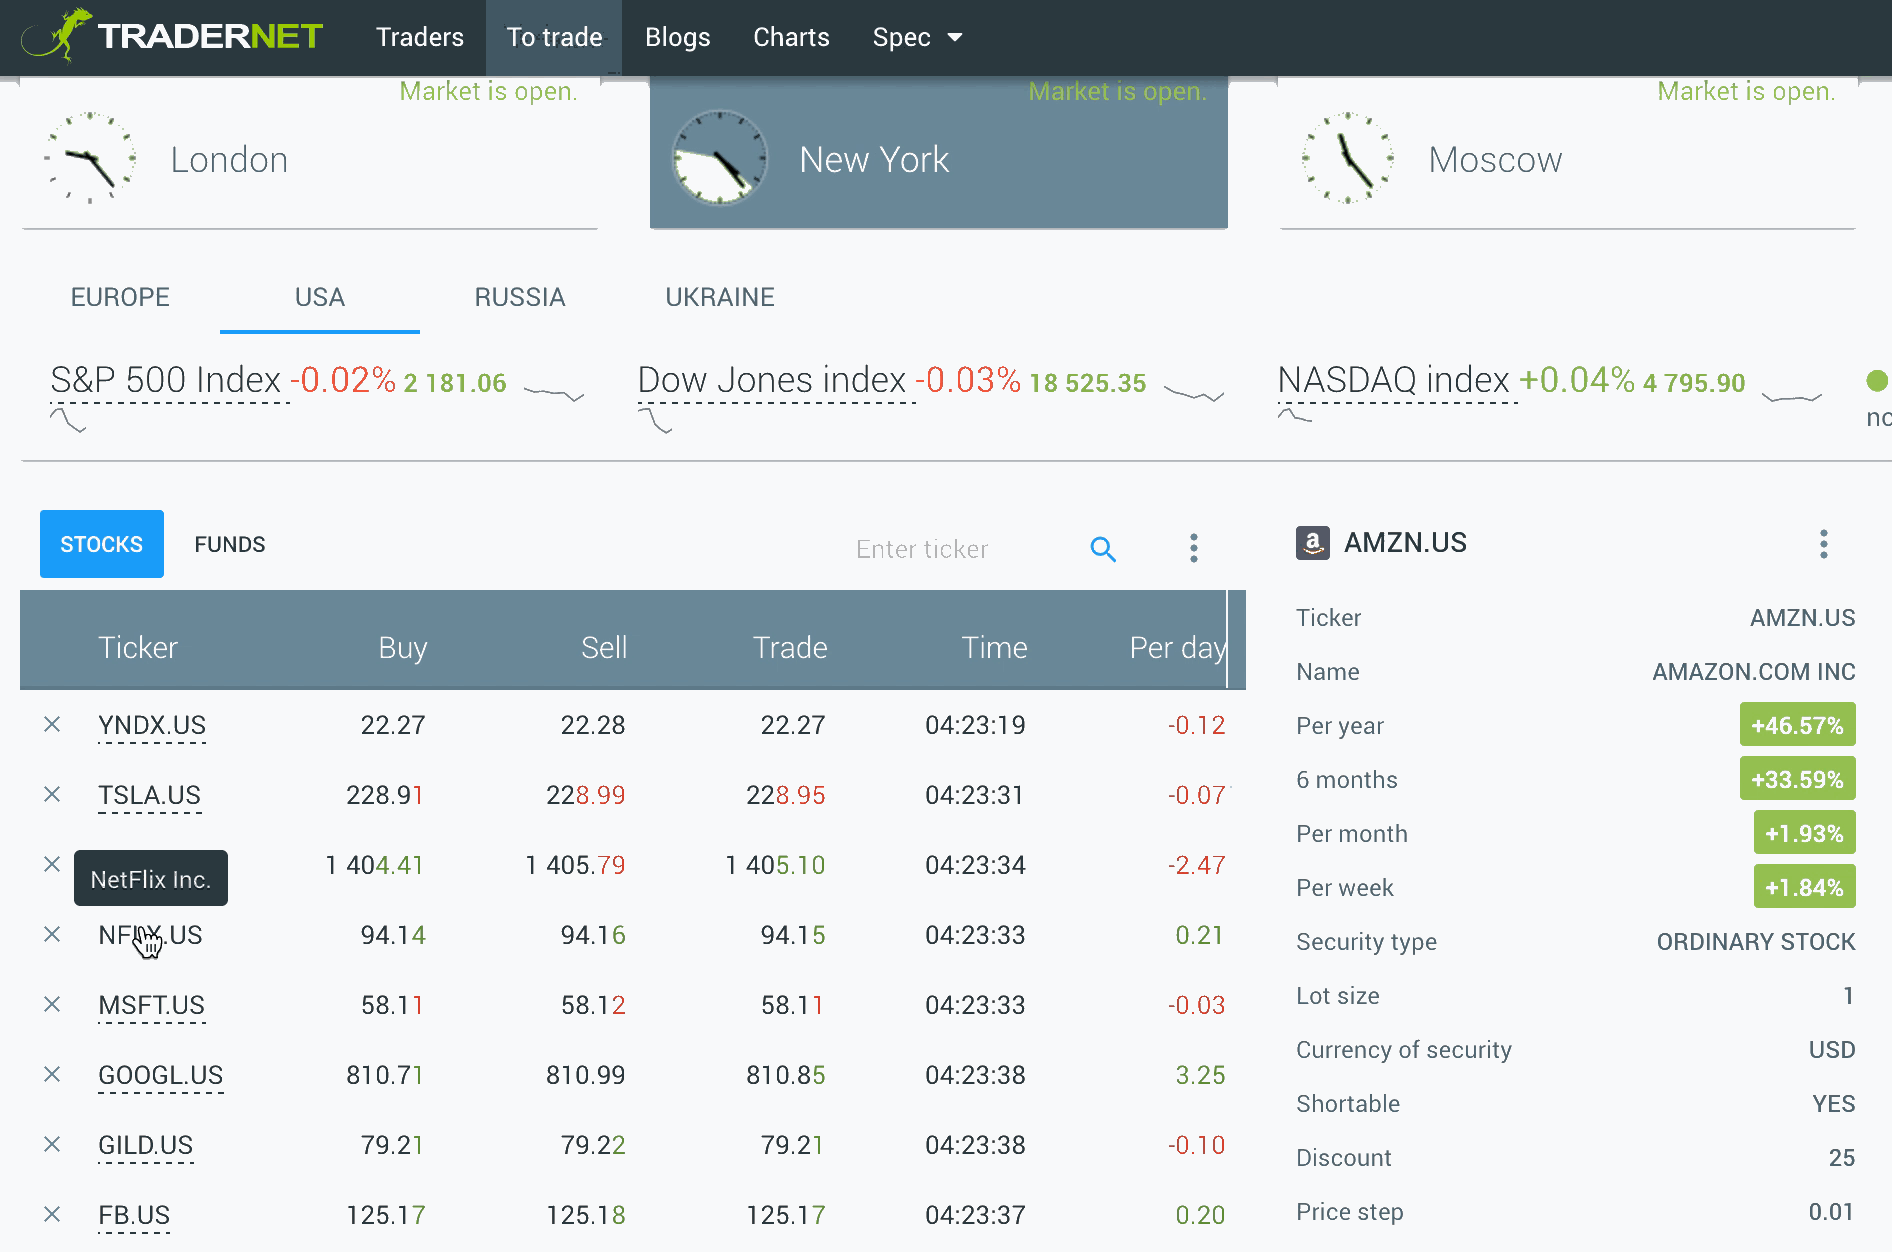The width and height of the screenshot is (1892, 1252).
Task: Click the S&P 500 sparkline chart
Action: tap(554, 393)
